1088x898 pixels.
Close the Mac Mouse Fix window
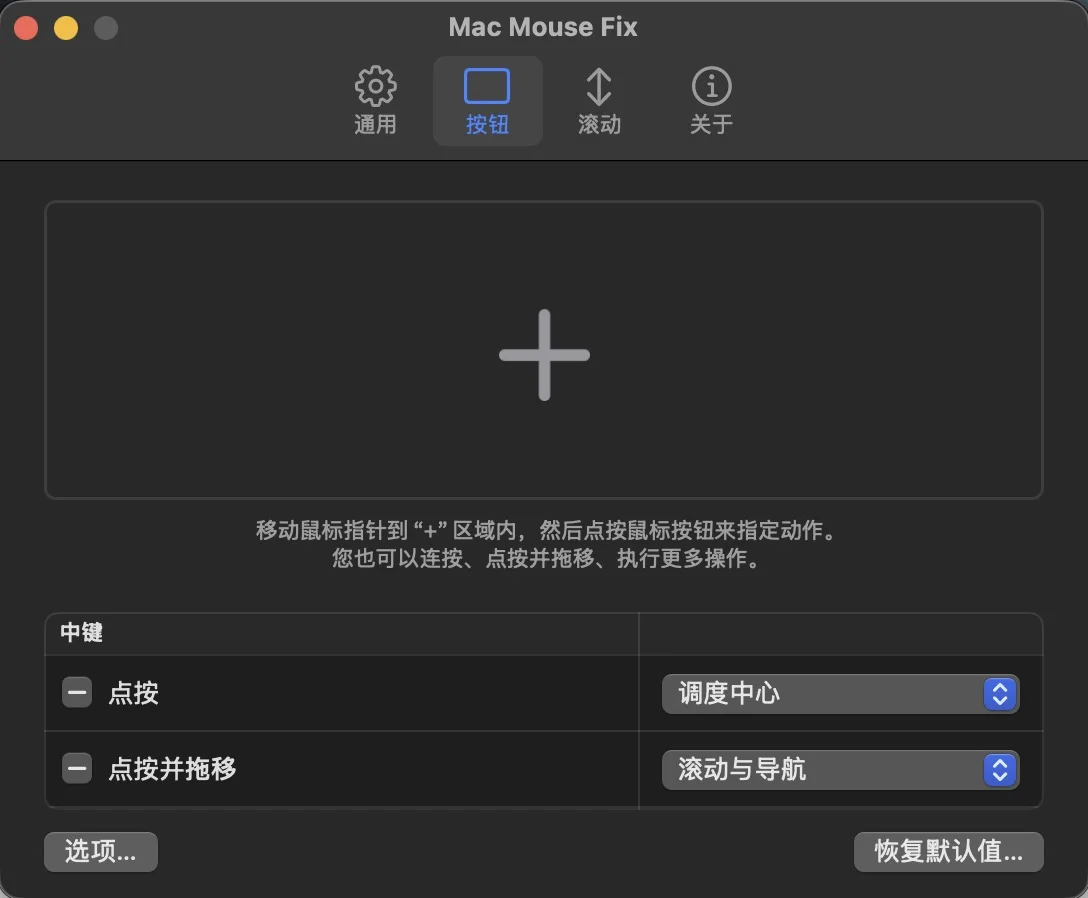pyautogui.click(x=26, y=28)
